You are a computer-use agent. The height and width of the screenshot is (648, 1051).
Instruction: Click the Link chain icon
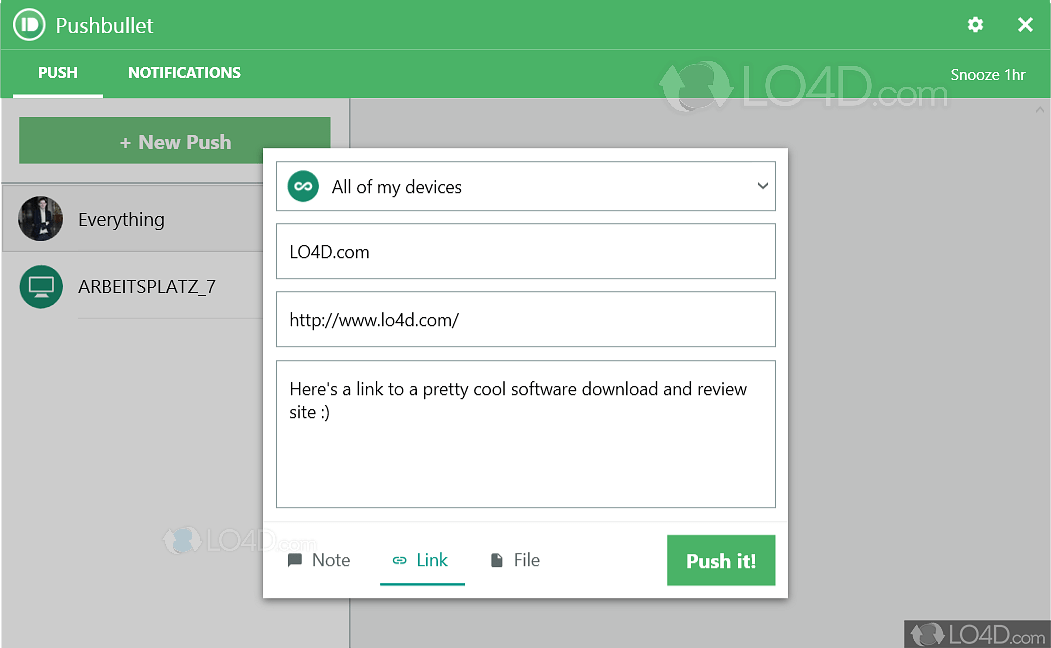click(x=399, y=560)
